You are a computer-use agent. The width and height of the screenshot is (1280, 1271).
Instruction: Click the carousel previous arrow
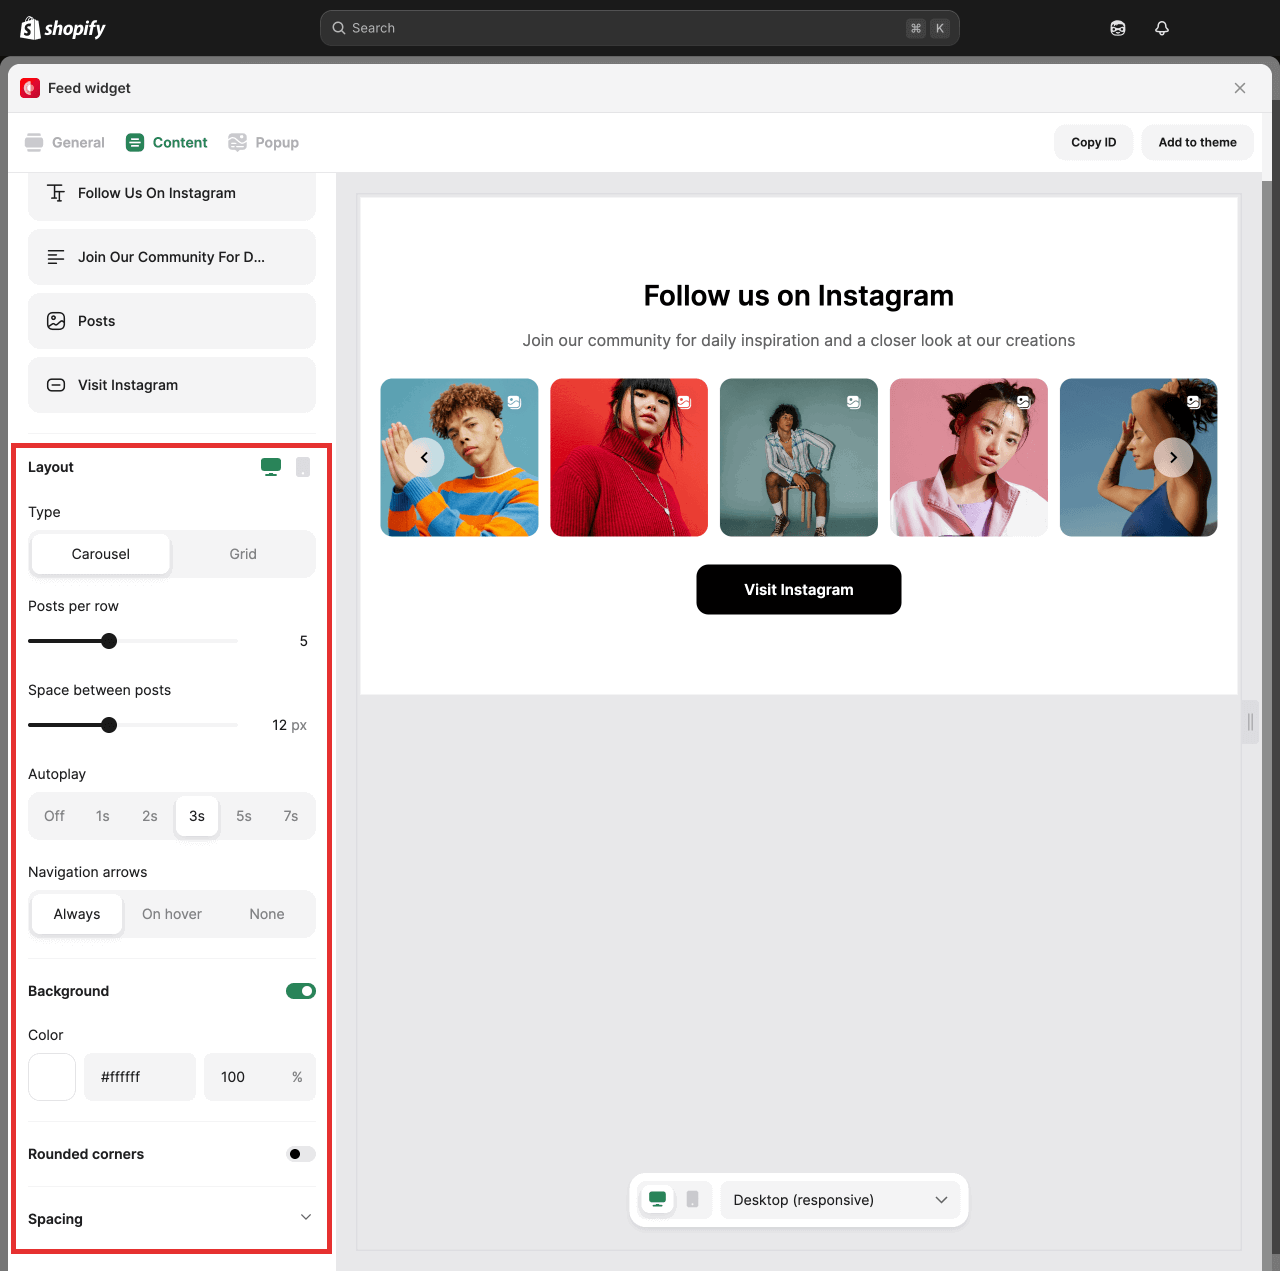(x=424, y=457)
